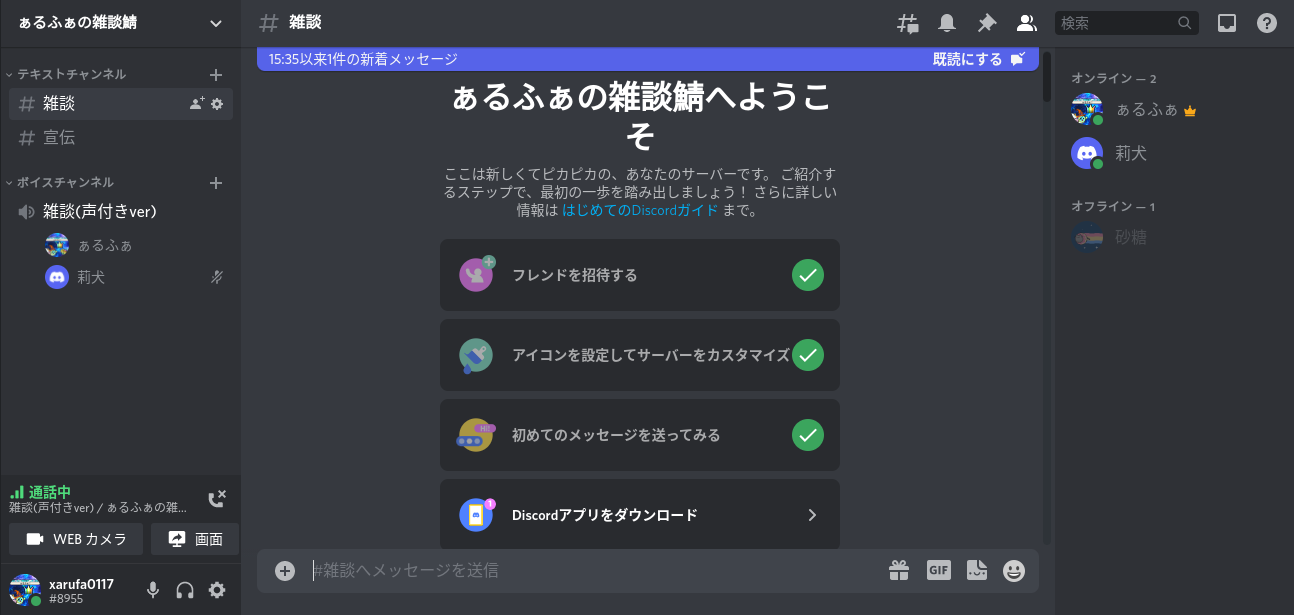Show pinned messages
This screenshot has width=1294, height=615.
click(x=987, y=23)
